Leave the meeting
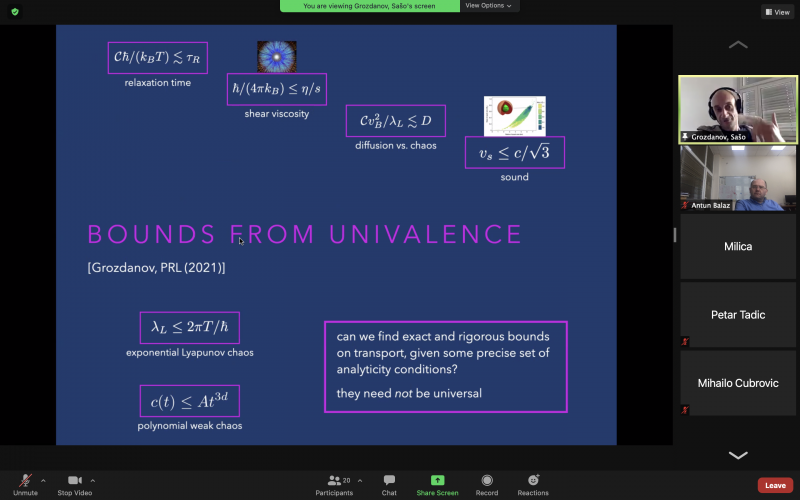 pyautogui.click(x=774, y=485)
